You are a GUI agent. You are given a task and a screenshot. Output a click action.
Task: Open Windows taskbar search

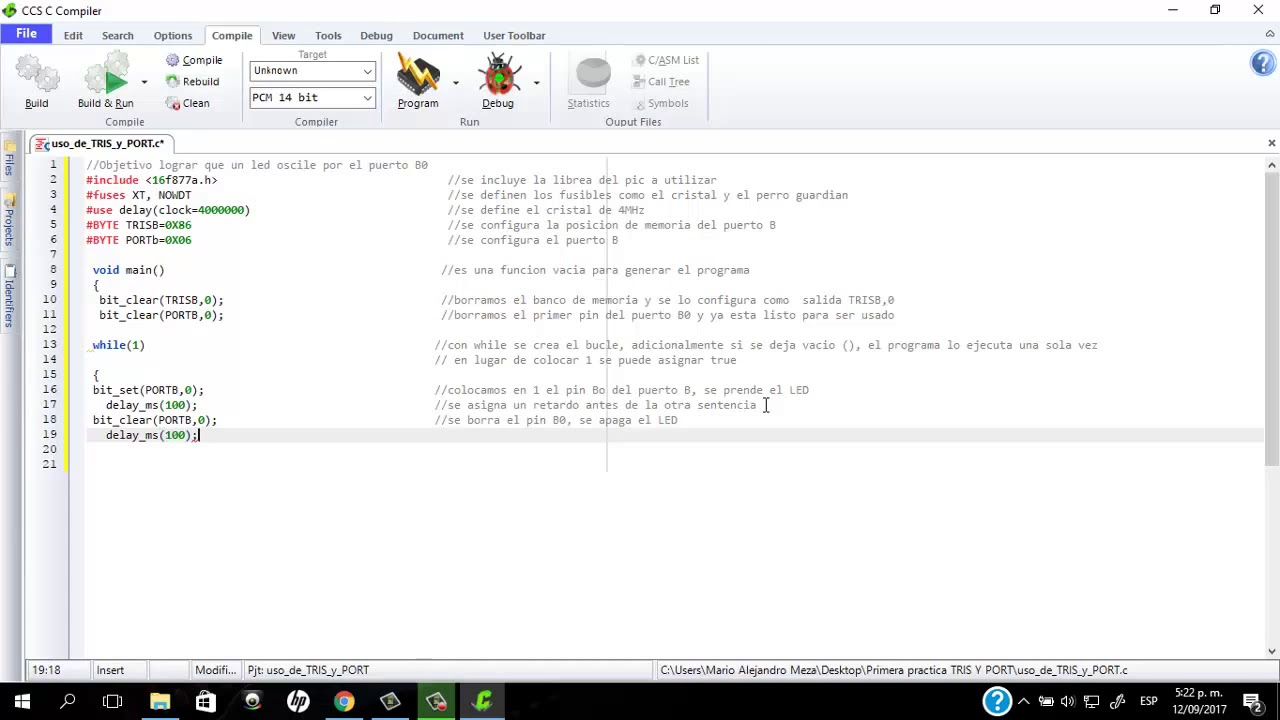pos(68,701)
